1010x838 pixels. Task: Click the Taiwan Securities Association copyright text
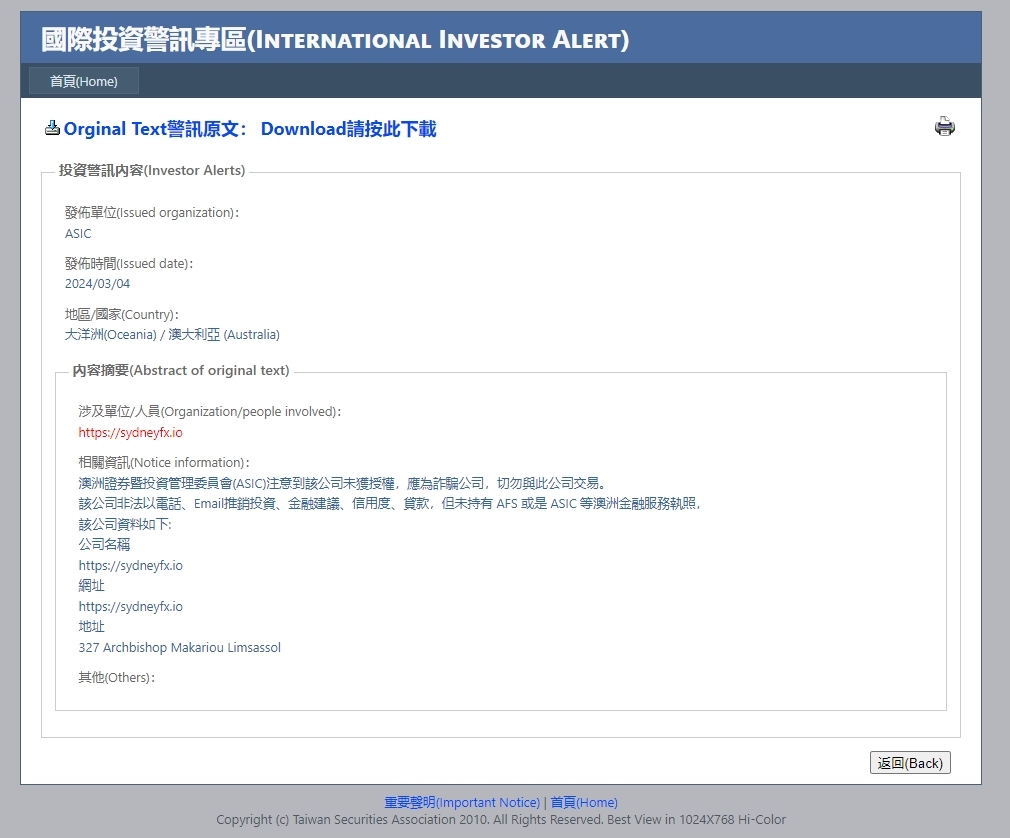pyautogui.click(x=500, y=820)
